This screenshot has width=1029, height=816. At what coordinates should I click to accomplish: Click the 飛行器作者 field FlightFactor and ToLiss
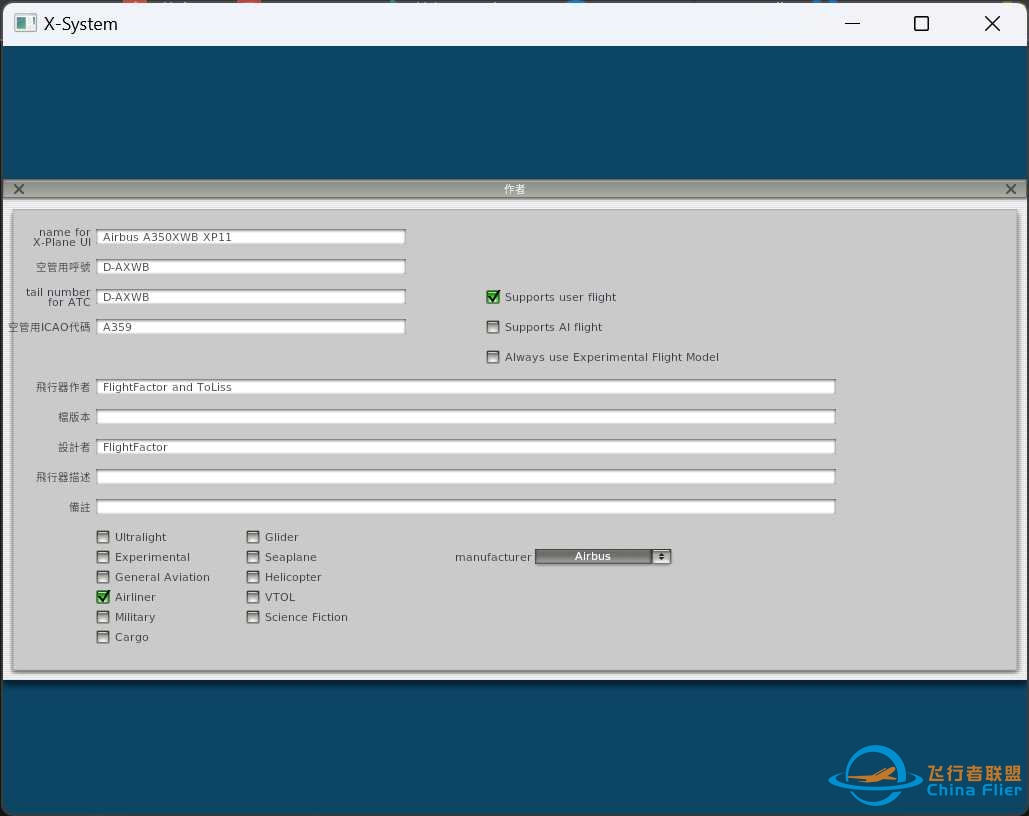[466, 387]
